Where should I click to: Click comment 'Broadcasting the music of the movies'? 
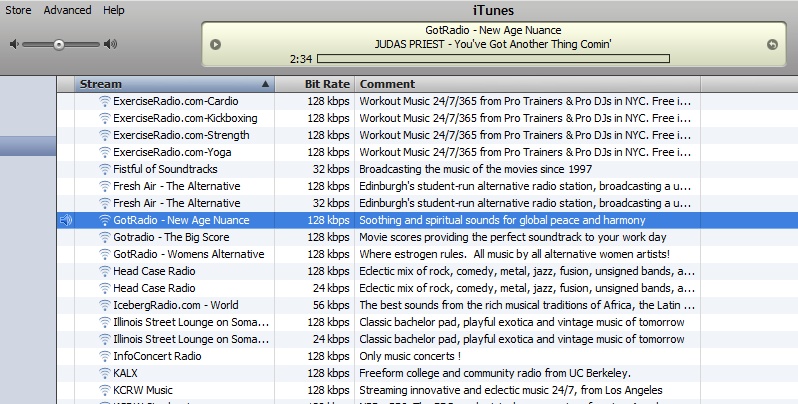(476, 169)
